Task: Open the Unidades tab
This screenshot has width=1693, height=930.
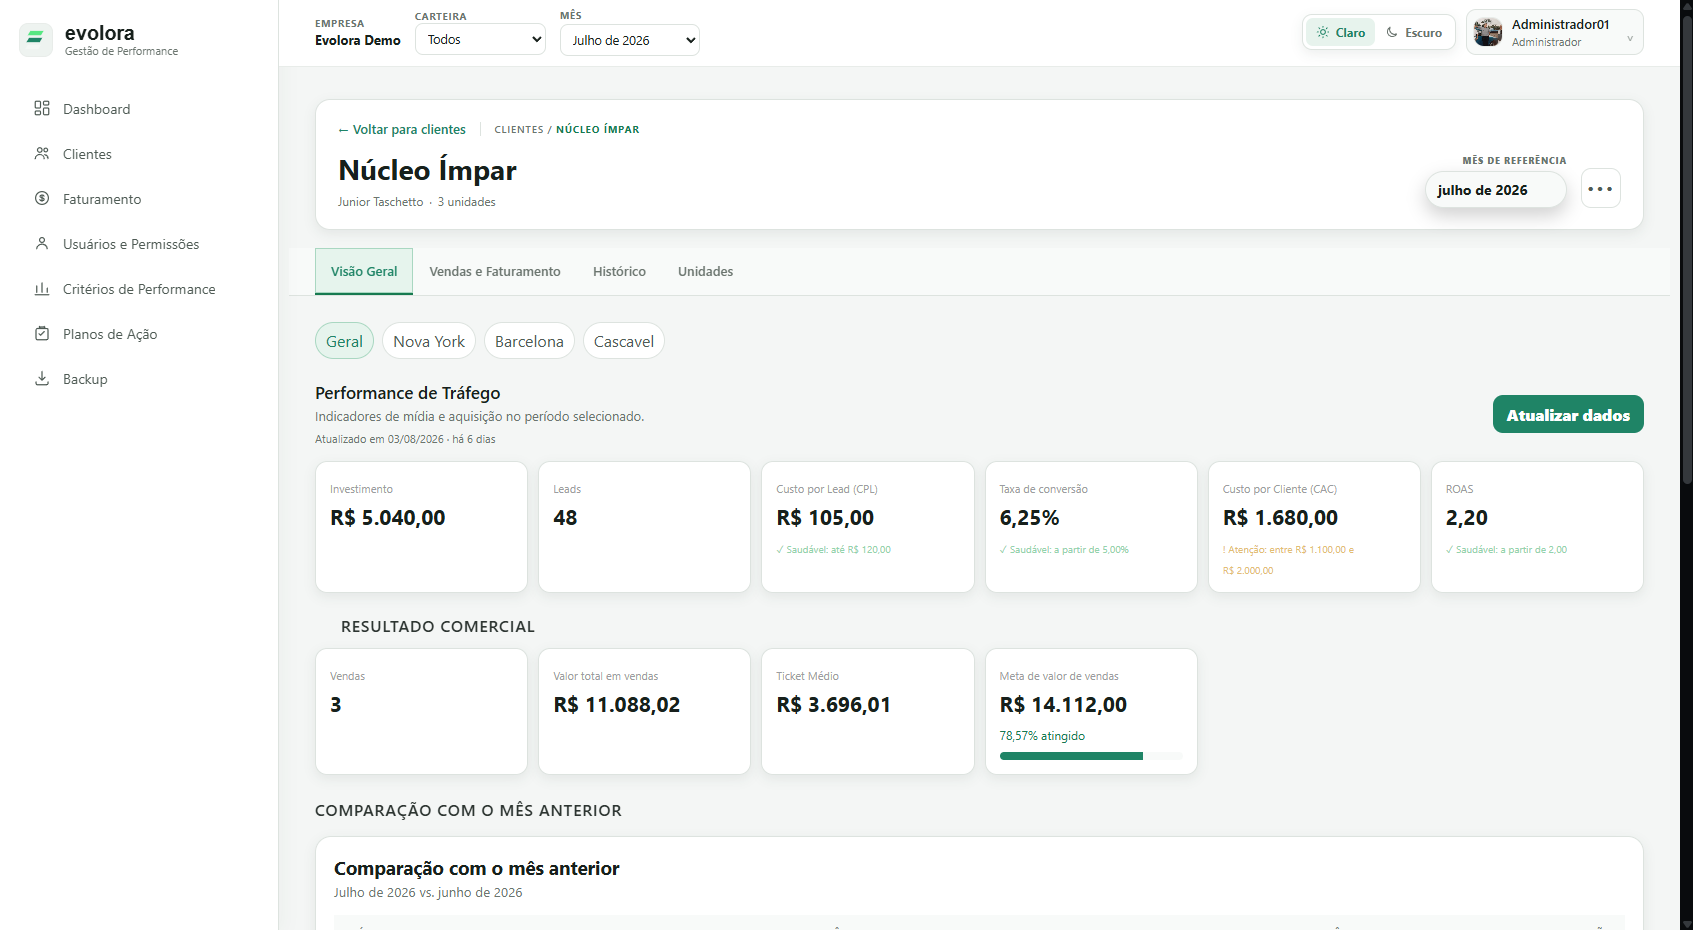Action: click(705, 271)
